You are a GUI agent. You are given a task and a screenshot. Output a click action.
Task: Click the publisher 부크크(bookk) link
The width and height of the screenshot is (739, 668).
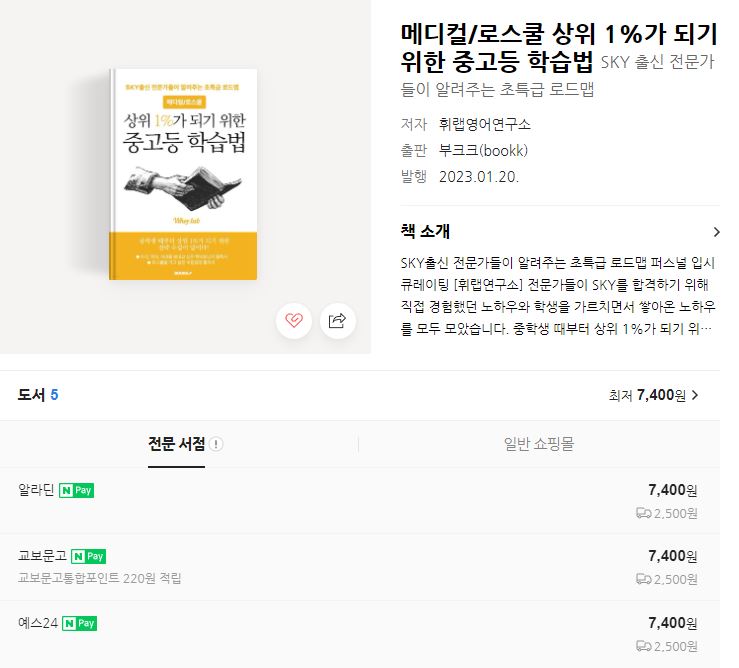(483, 151)
